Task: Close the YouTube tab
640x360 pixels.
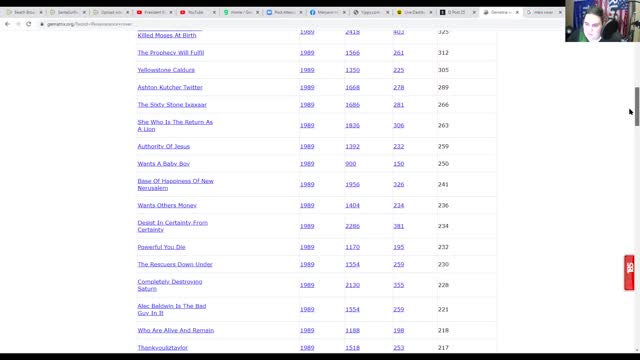Action: pyautogui.click(x=214, y=13)
